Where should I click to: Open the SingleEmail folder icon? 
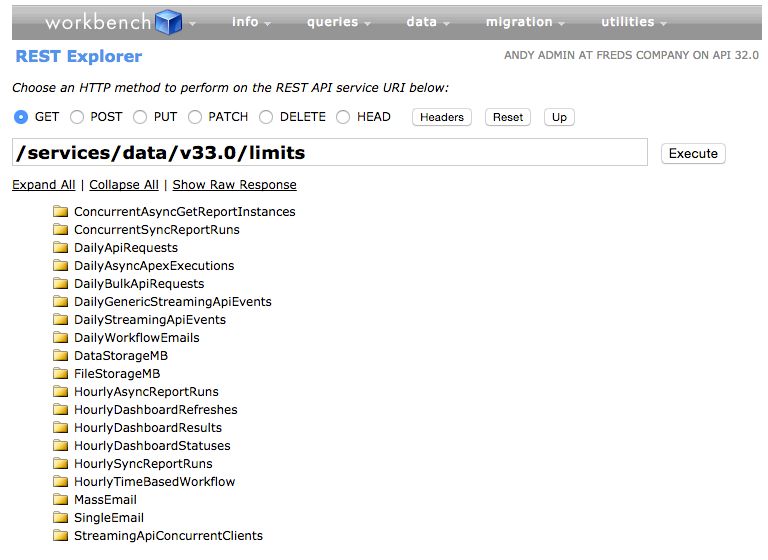tap(60, 518)
